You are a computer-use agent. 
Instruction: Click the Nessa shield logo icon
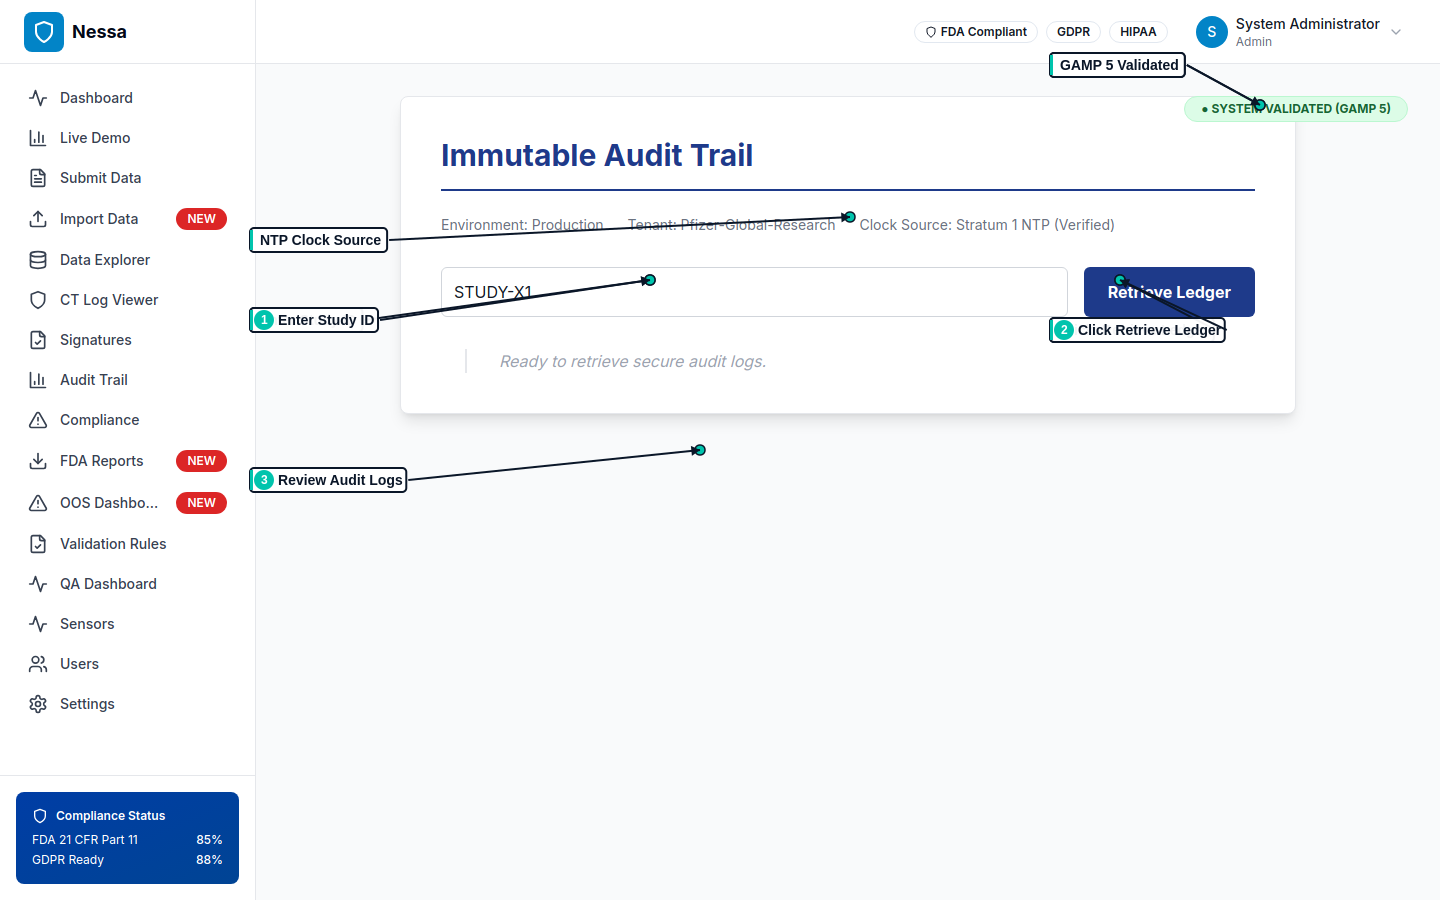point(44,32)
